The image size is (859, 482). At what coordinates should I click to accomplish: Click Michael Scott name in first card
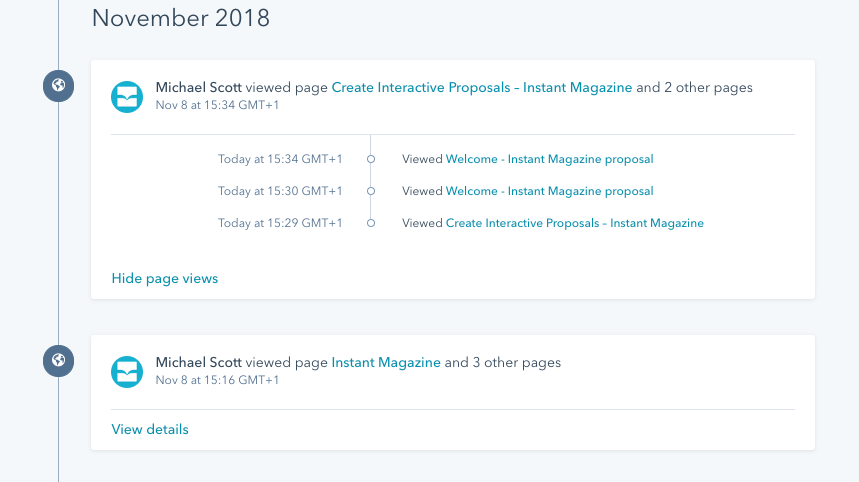coord(199,88)
